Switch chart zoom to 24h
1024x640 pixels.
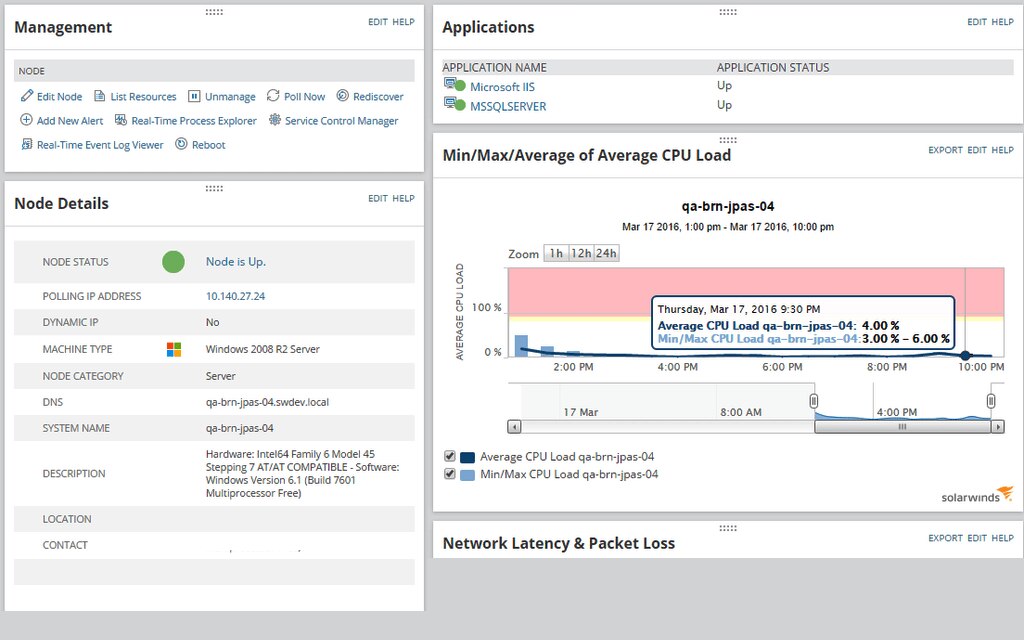(607, 253)
